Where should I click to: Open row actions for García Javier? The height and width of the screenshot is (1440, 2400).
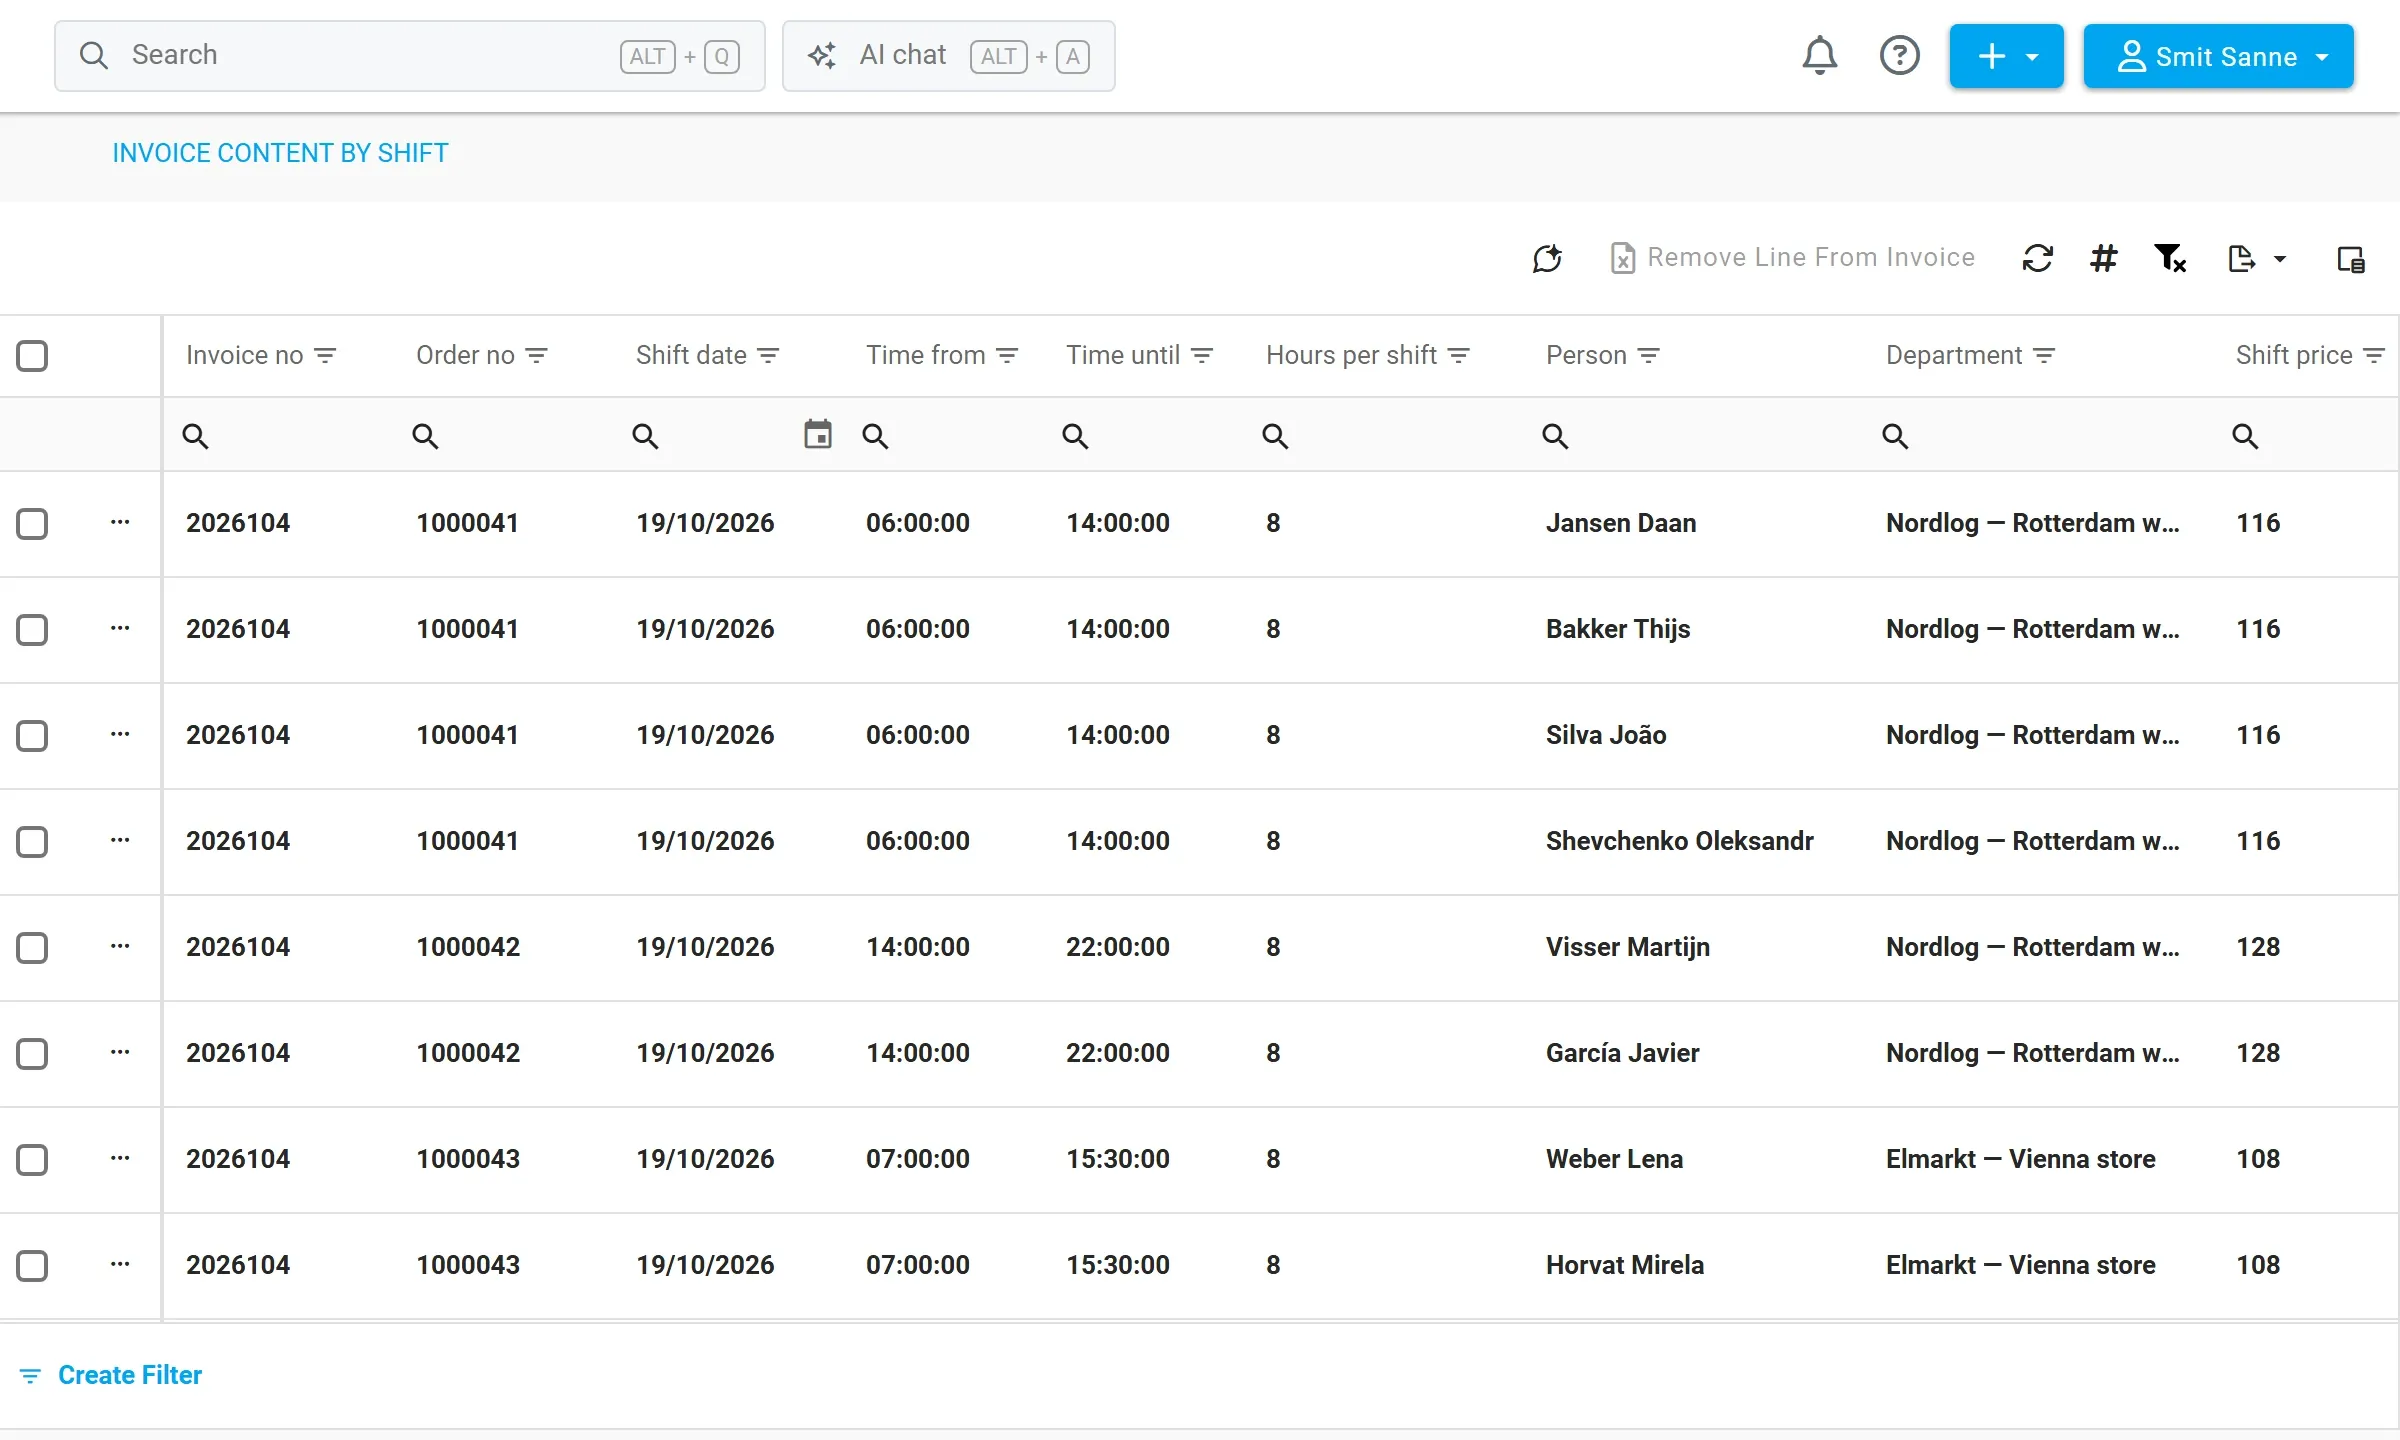point(120,1053)
